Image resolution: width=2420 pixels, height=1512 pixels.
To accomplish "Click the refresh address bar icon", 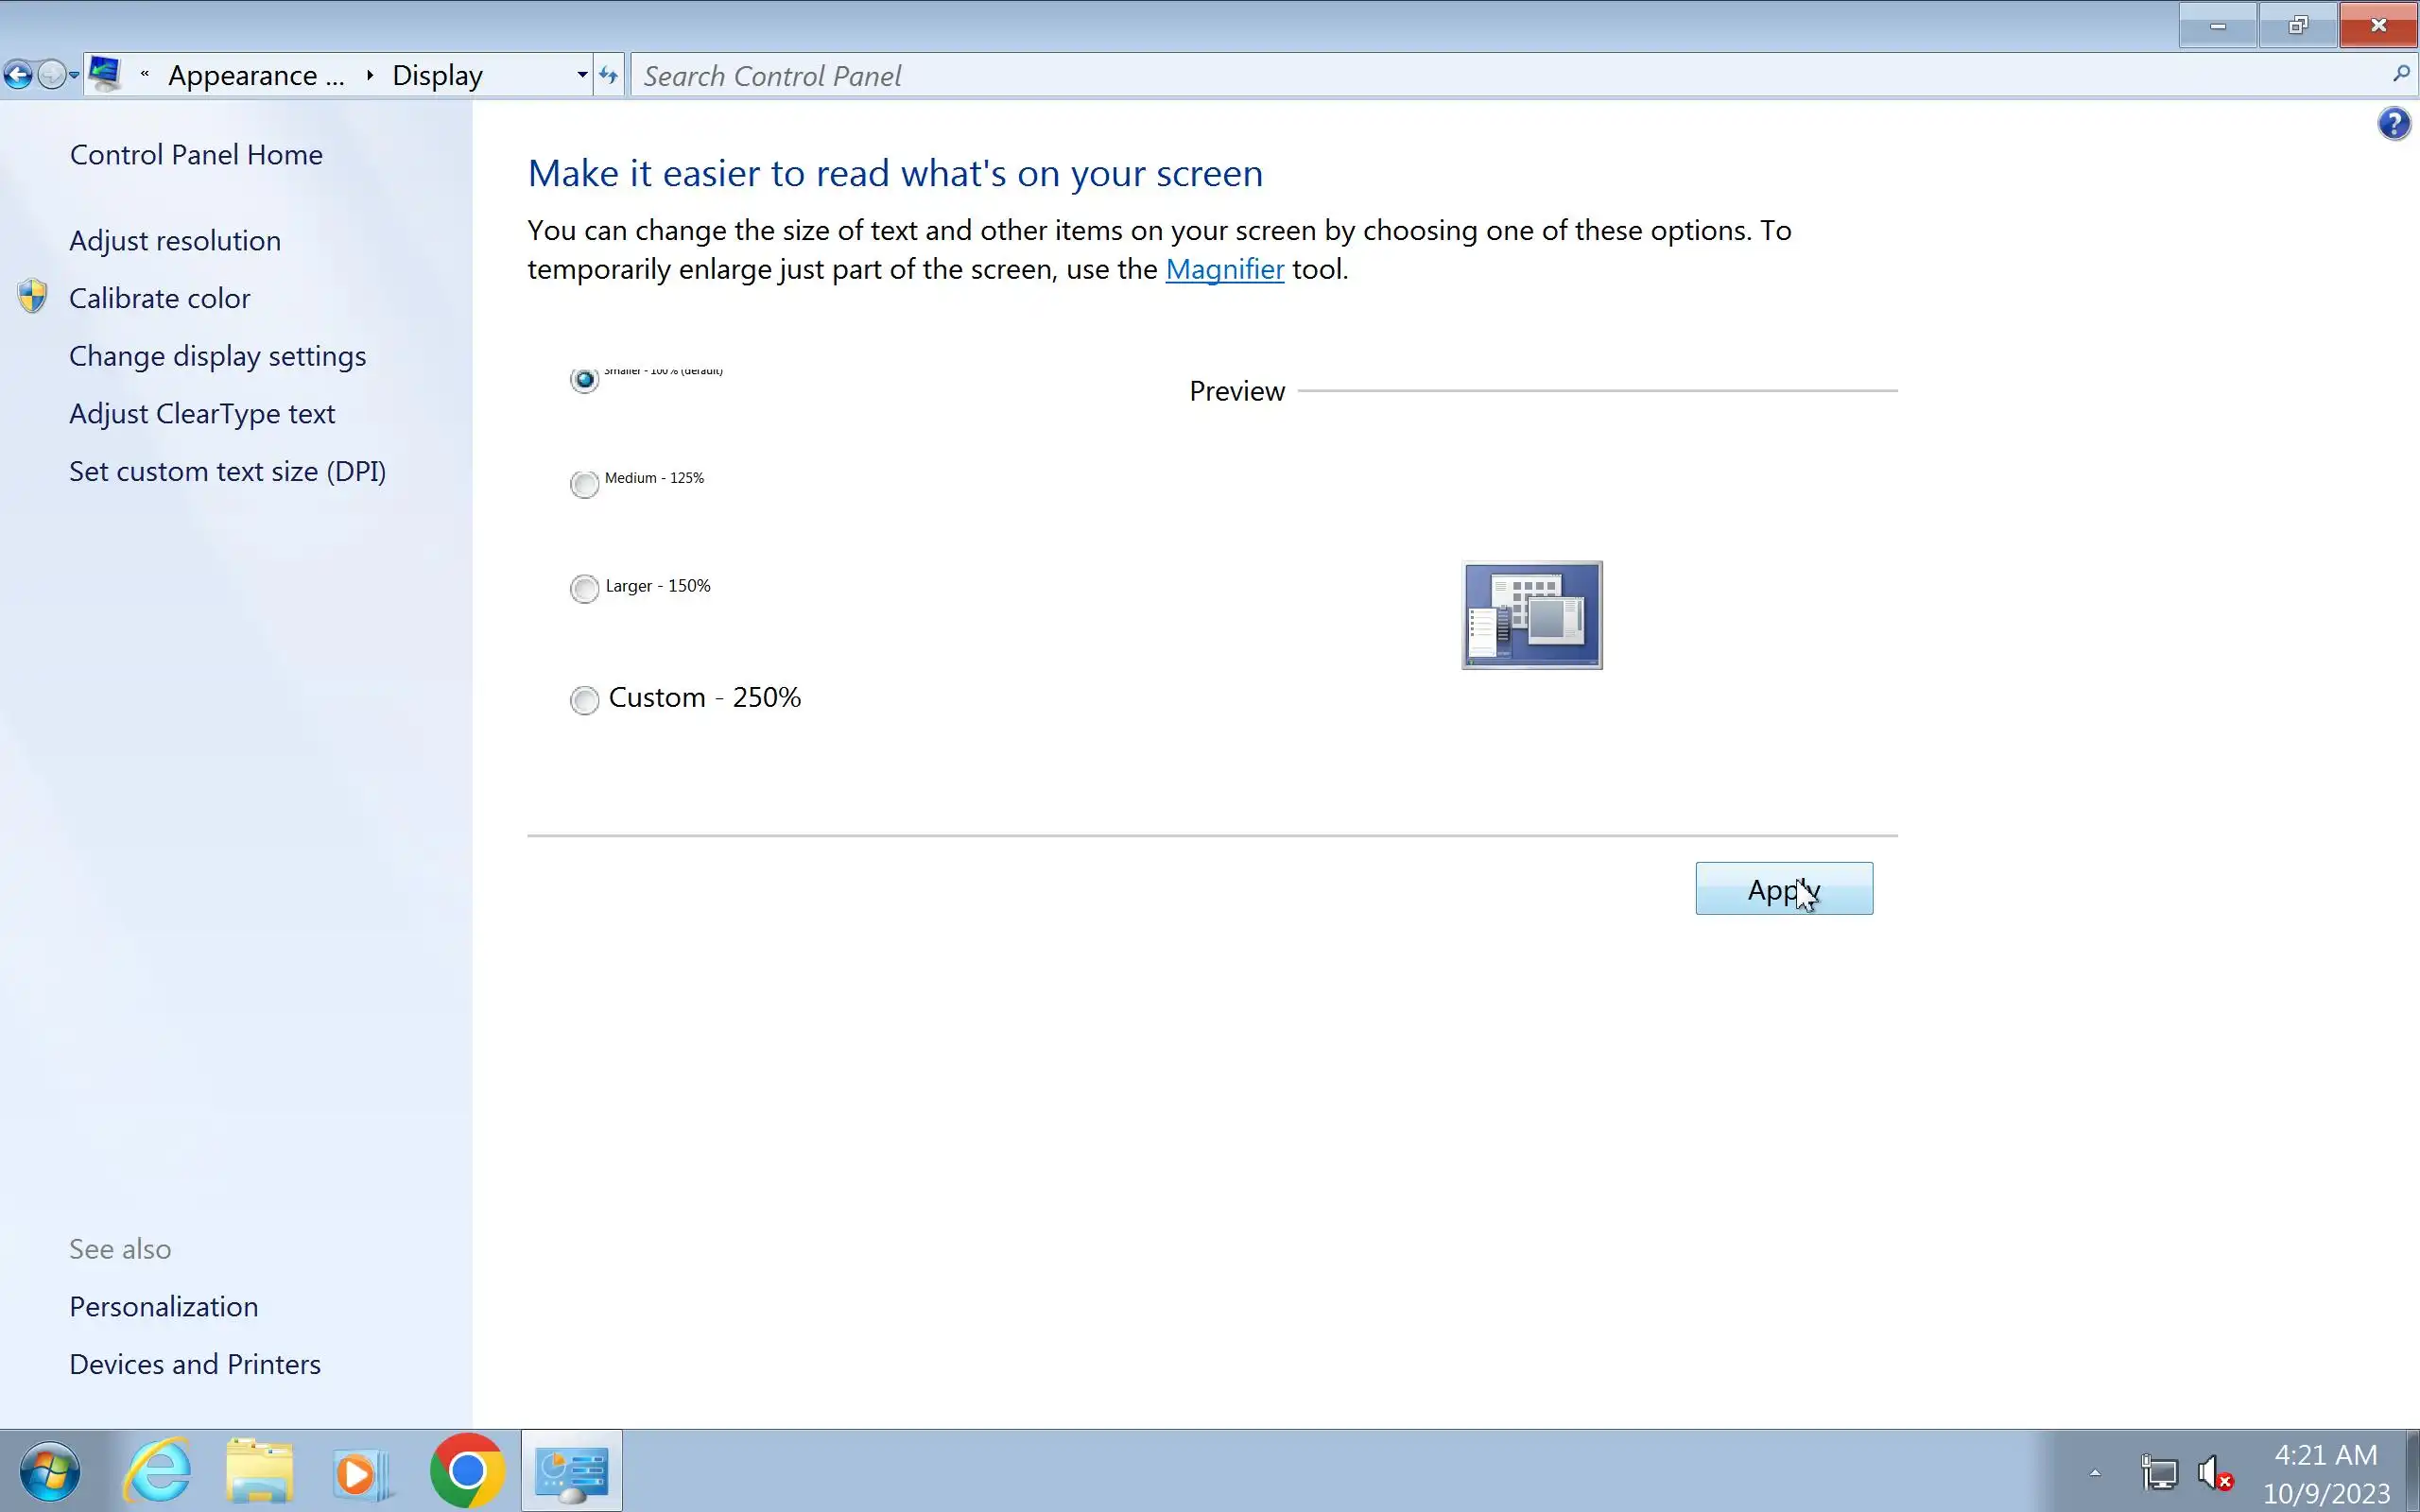I will 608,75.
